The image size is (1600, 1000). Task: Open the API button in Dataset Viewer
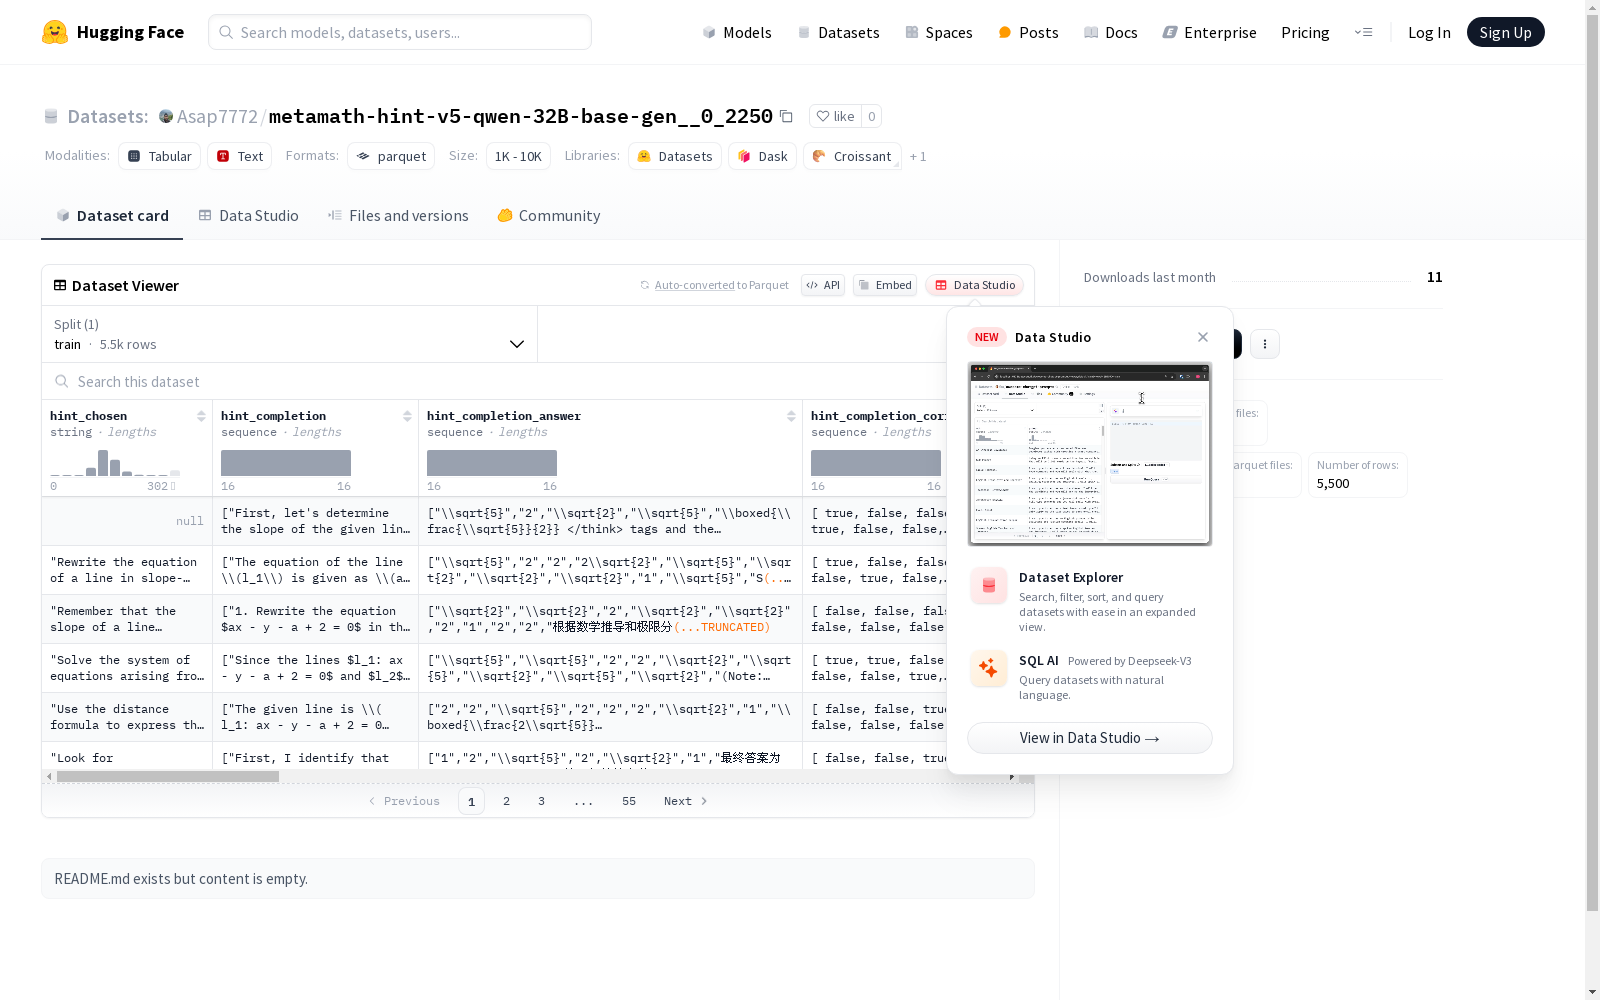823,285
